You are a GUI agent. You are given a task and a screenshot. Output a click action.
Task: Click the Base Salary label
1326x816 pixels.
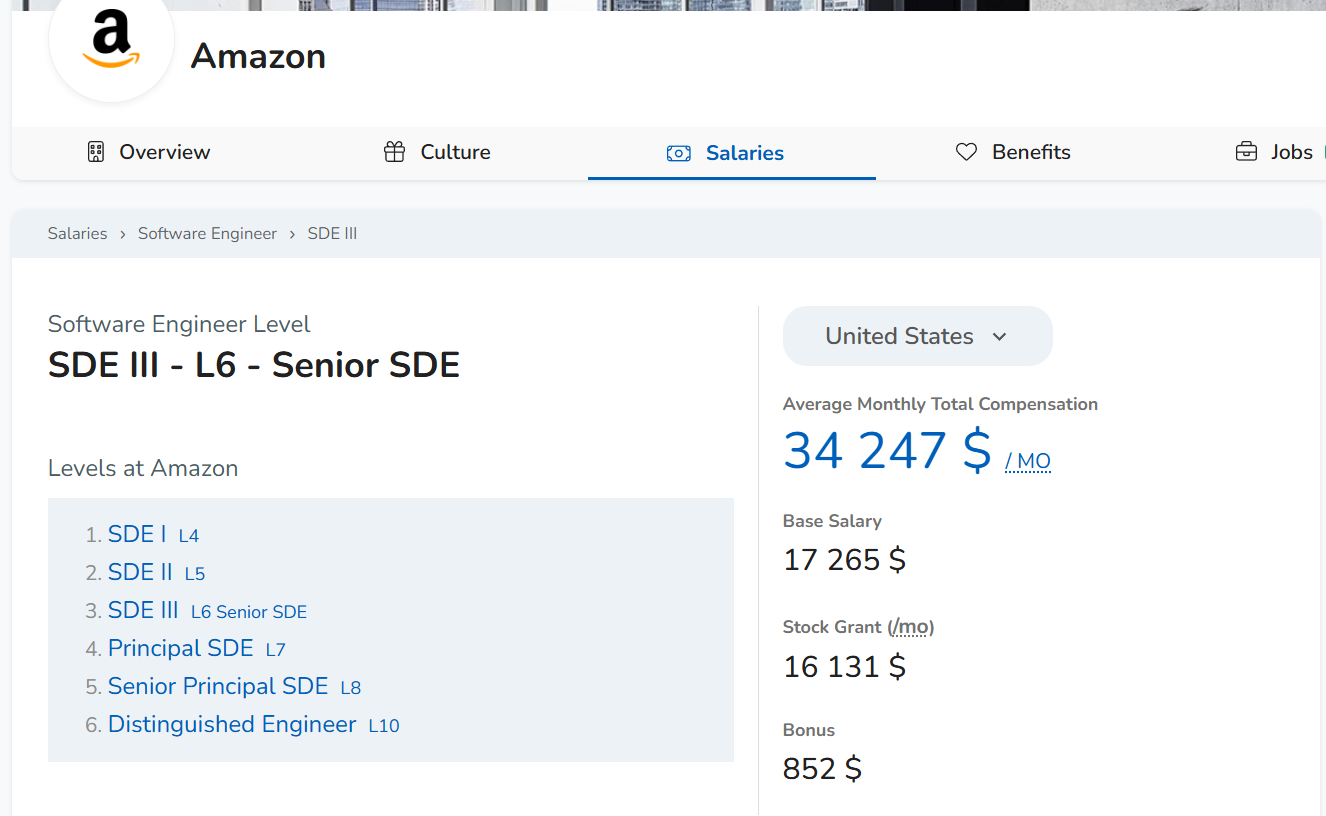coord(832,521)
